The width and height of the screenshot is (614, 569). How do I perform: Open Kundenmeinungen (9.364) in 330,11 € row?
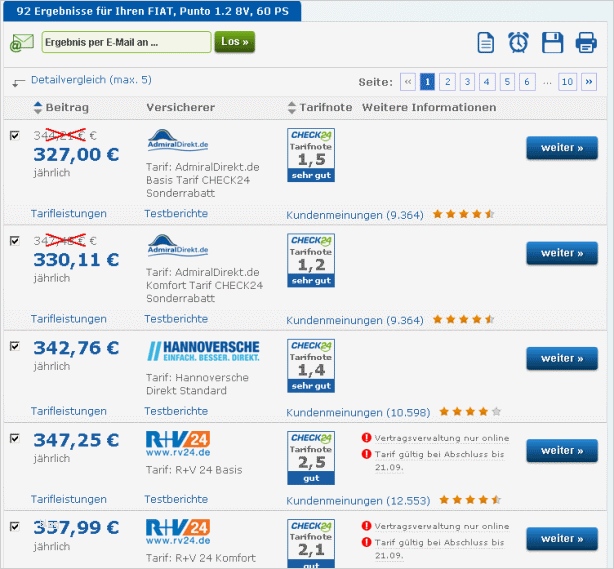pyautogui.click(x=355, y=320)
